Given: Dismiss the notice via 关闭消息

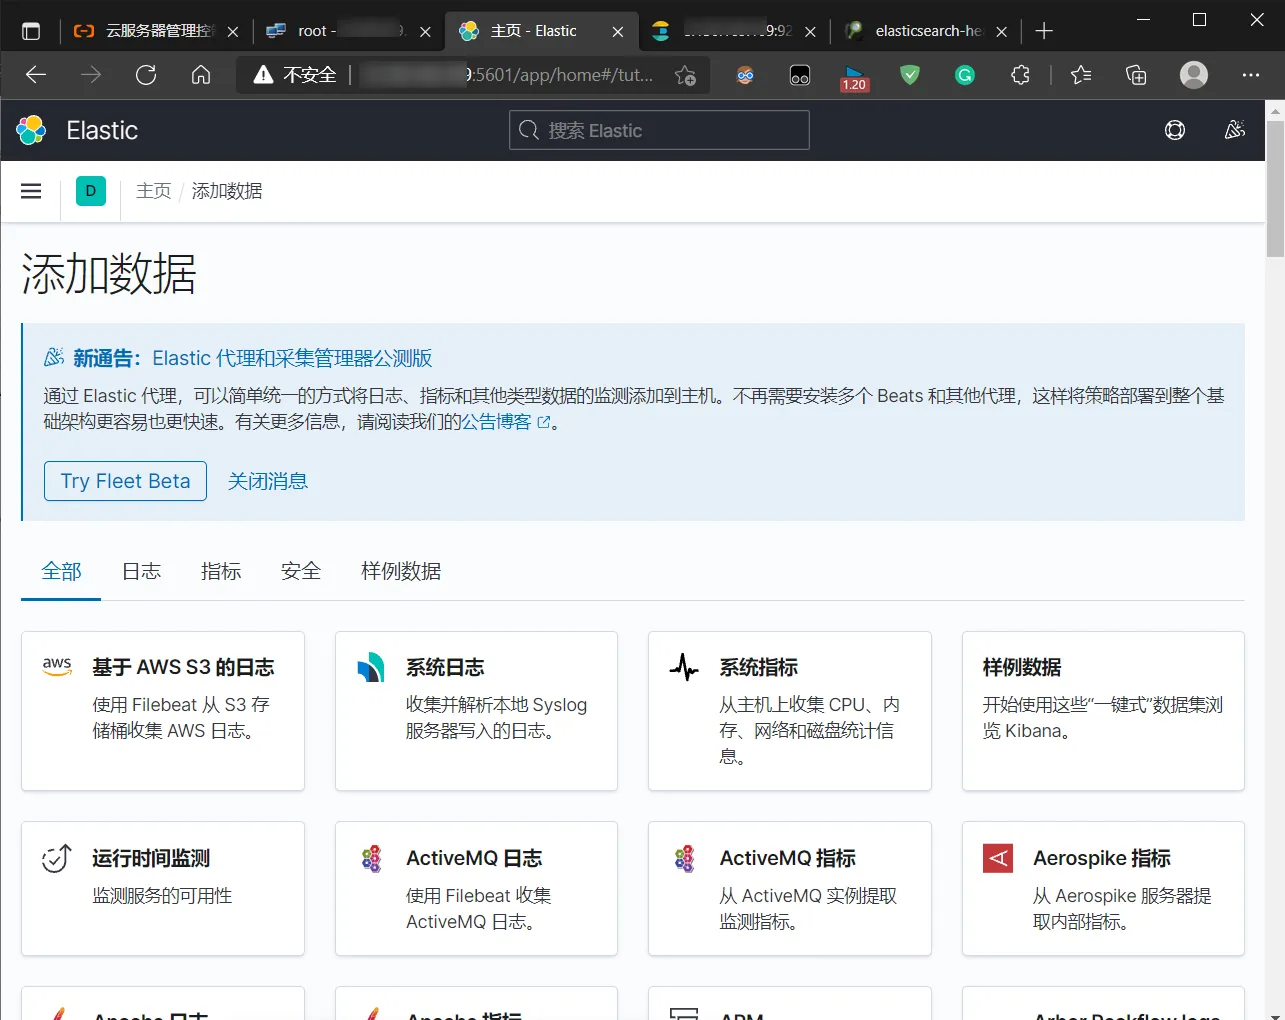Looking at the screenshot, I should tap(268, 481).
